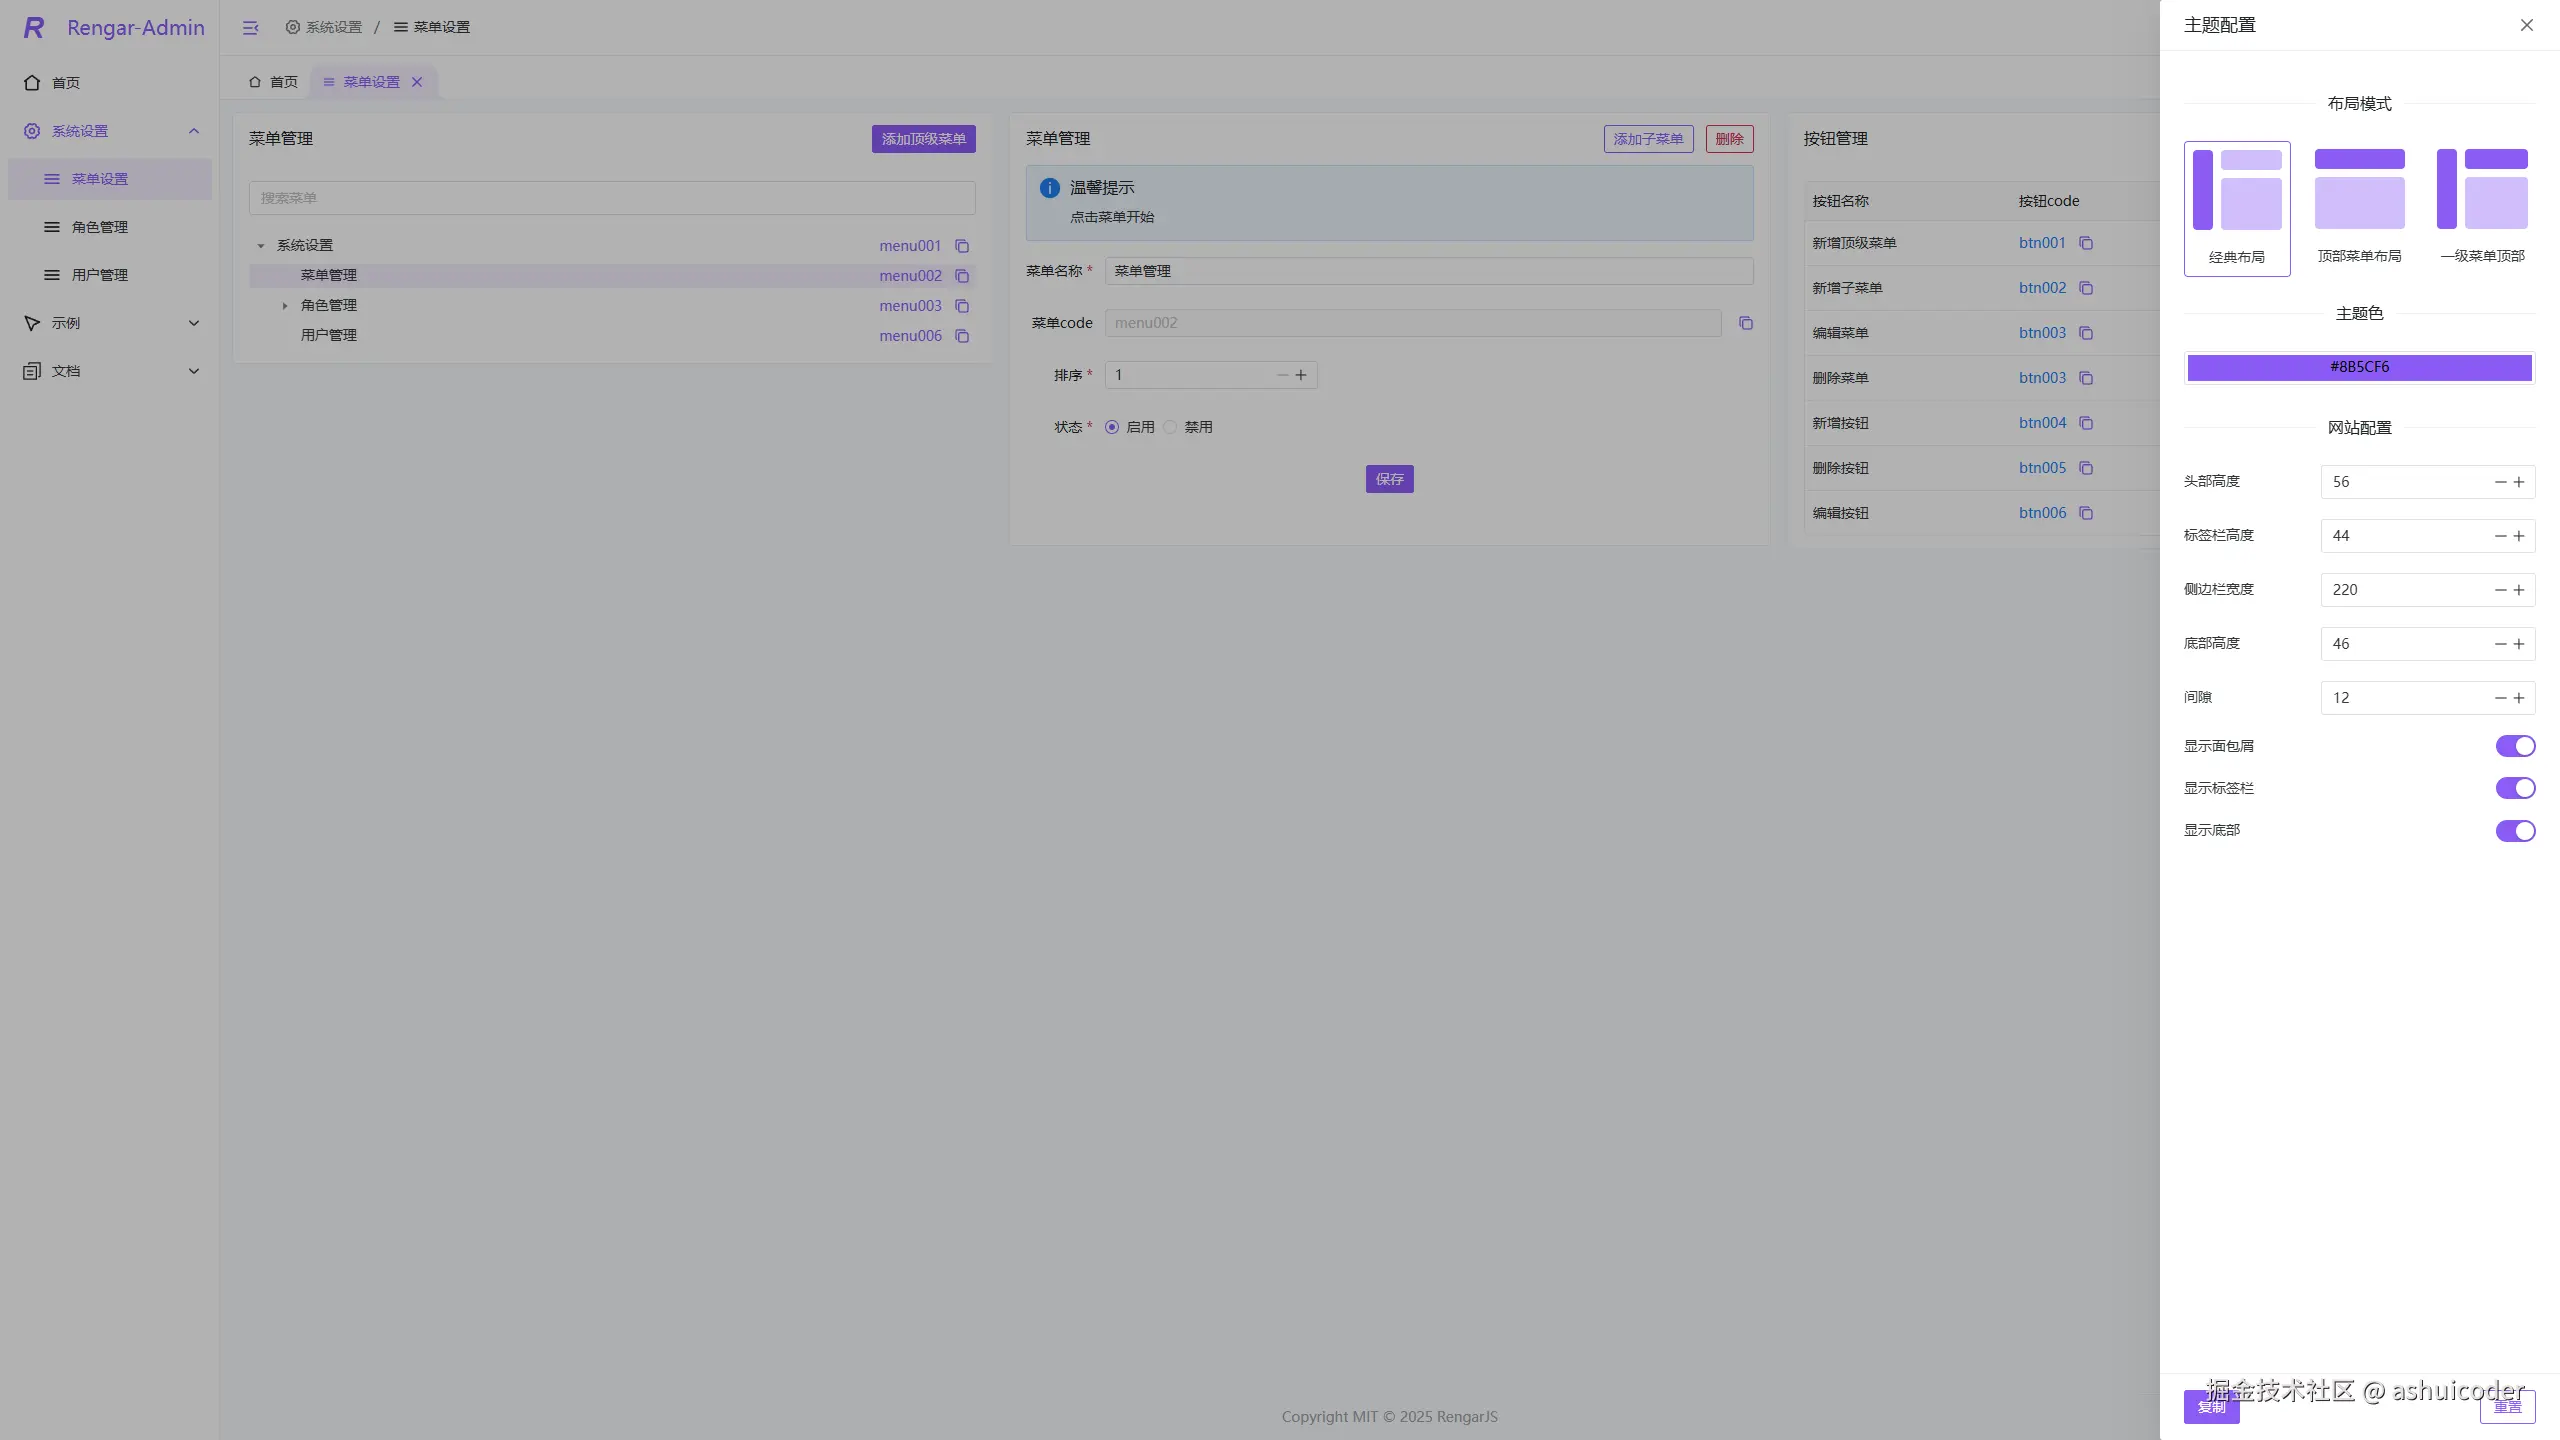
Task: Close the 菜单设置 tab with X icon
Action: 417,82
